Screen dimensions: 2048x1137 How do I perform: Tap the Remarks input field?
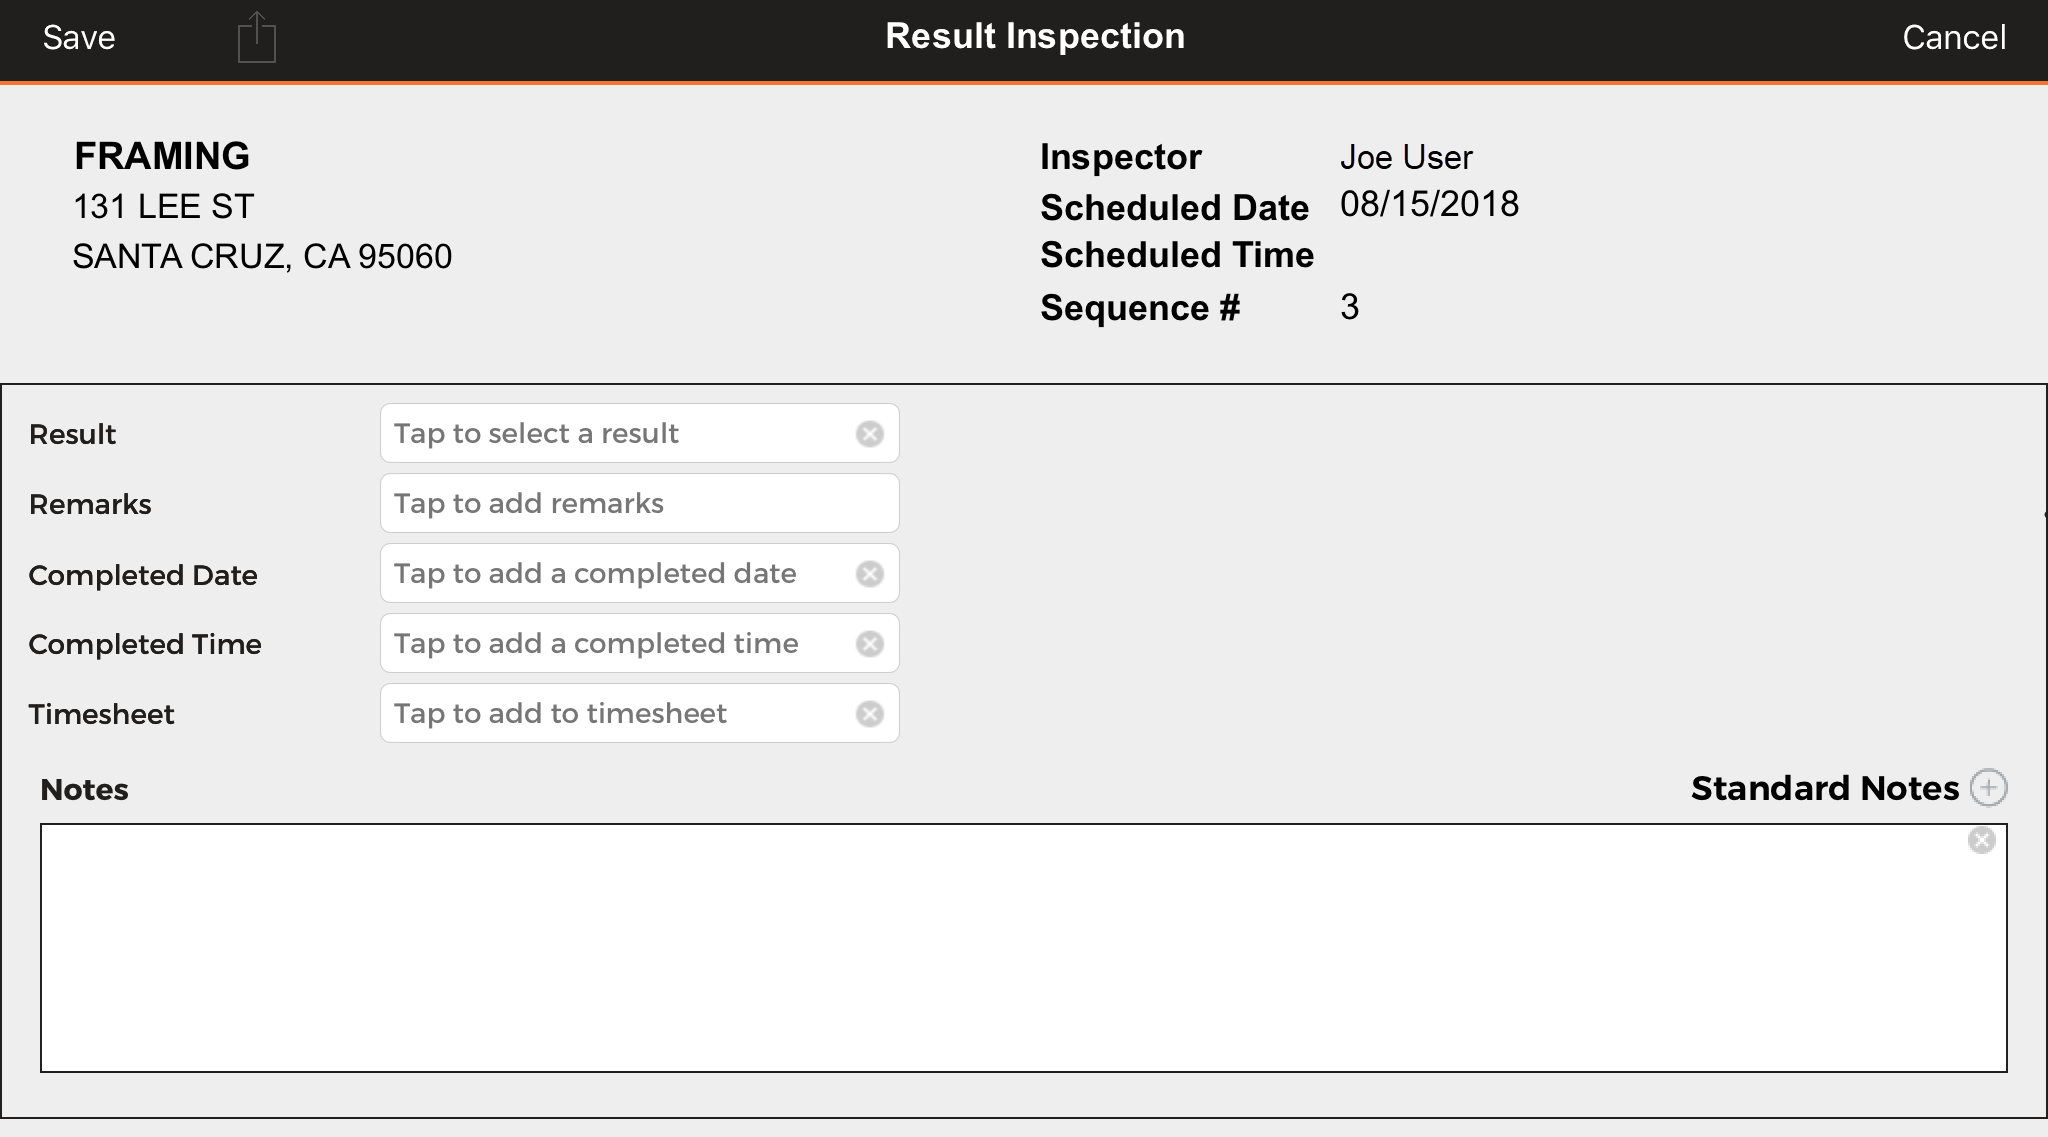(640, 504)
